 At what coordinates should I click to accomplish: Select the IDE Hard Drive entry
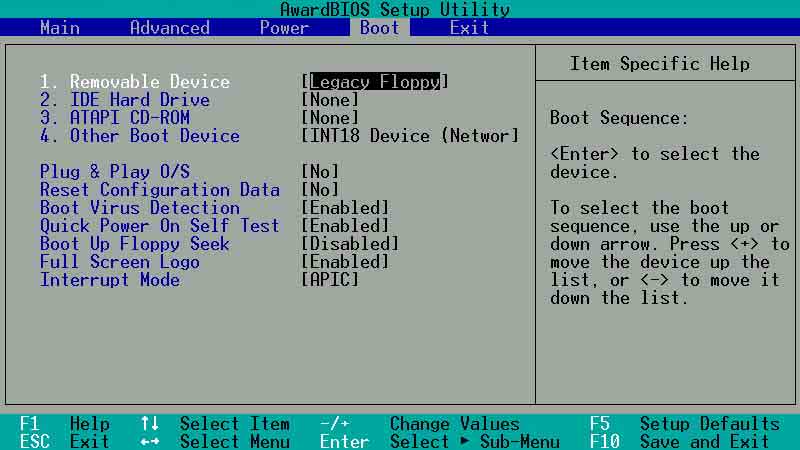point(125,100)
